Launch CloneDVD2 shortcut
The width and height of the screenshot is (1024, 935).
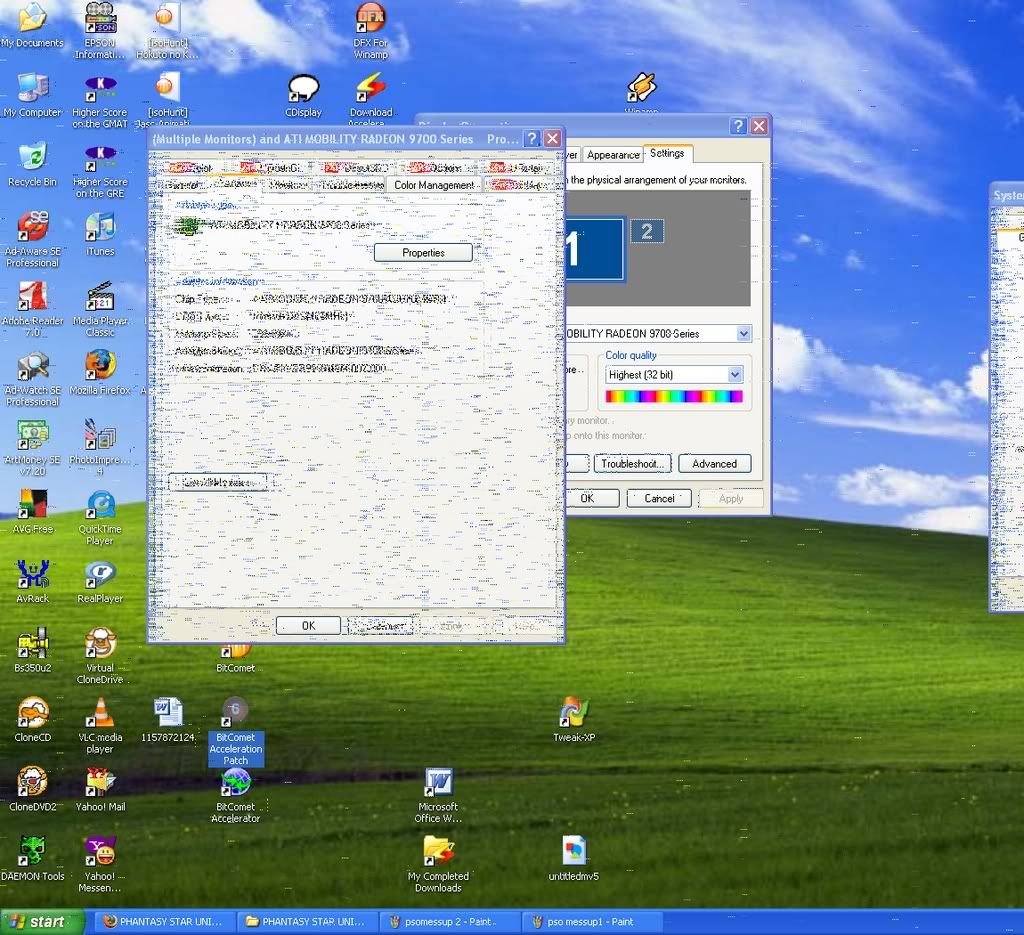pyautogui.click(x=32, y=789)
